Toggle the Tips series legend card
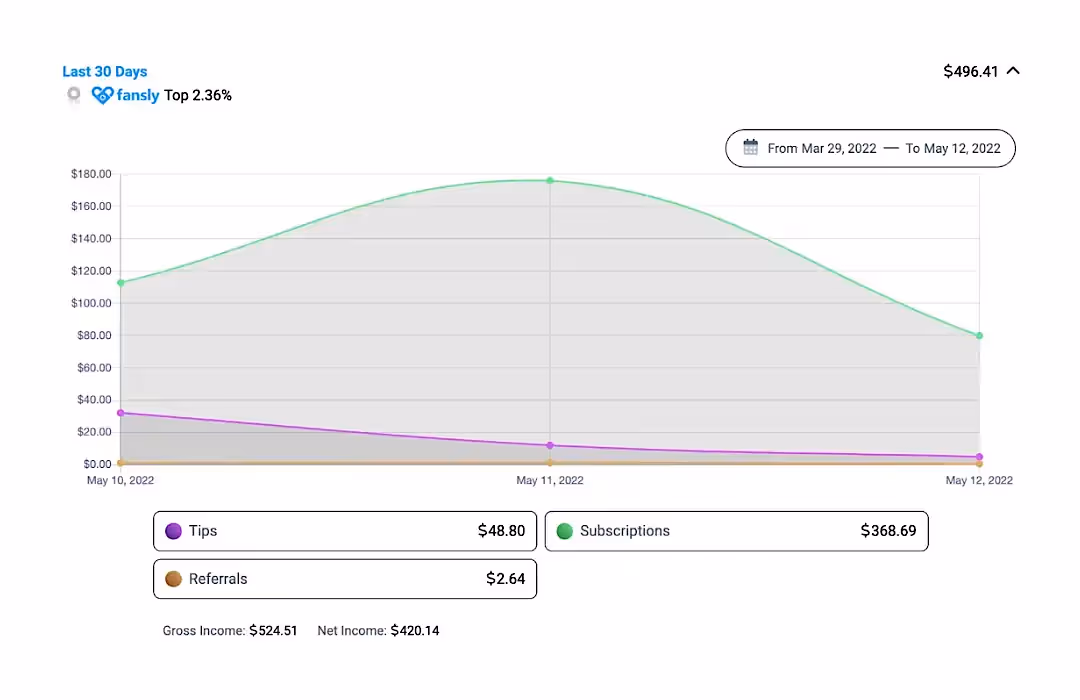This screenshot has height=700, width=1080. tap(345, 531)
